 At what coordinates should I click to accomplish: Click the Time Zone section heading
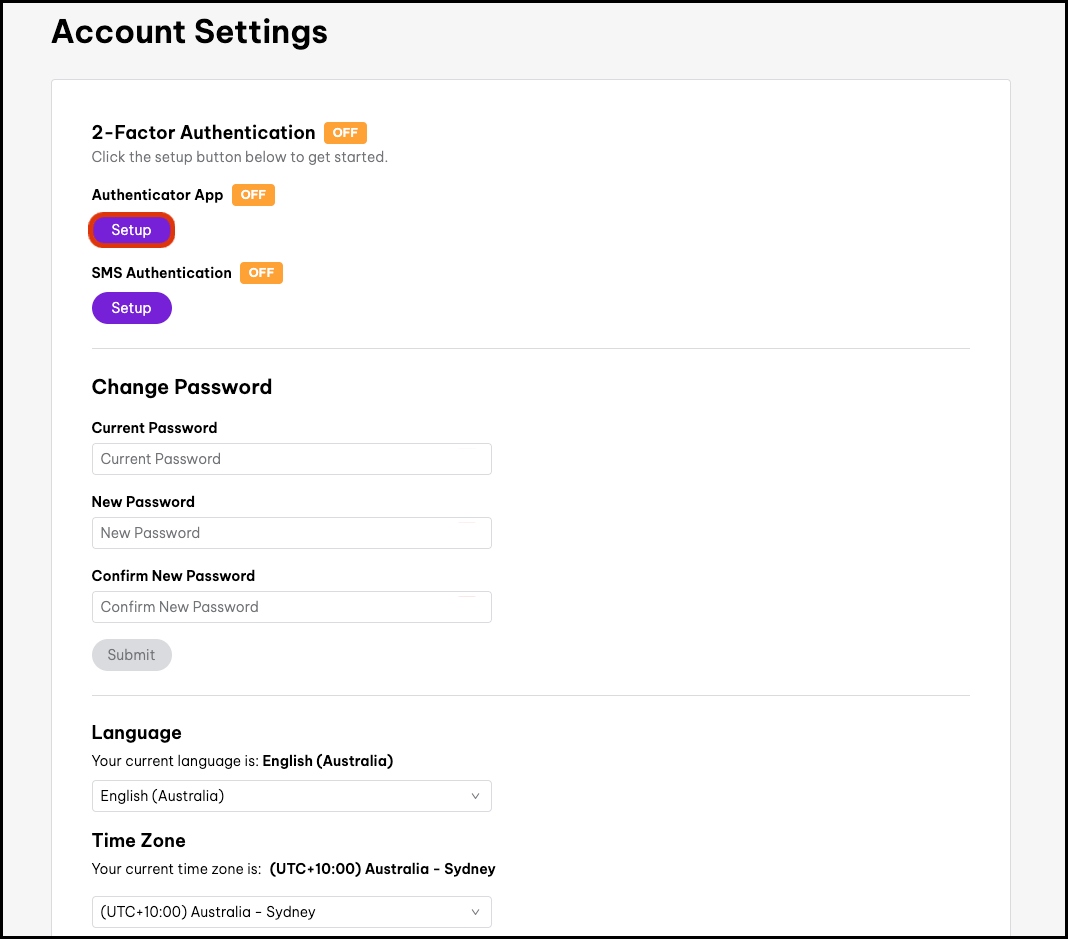(138, 840)
